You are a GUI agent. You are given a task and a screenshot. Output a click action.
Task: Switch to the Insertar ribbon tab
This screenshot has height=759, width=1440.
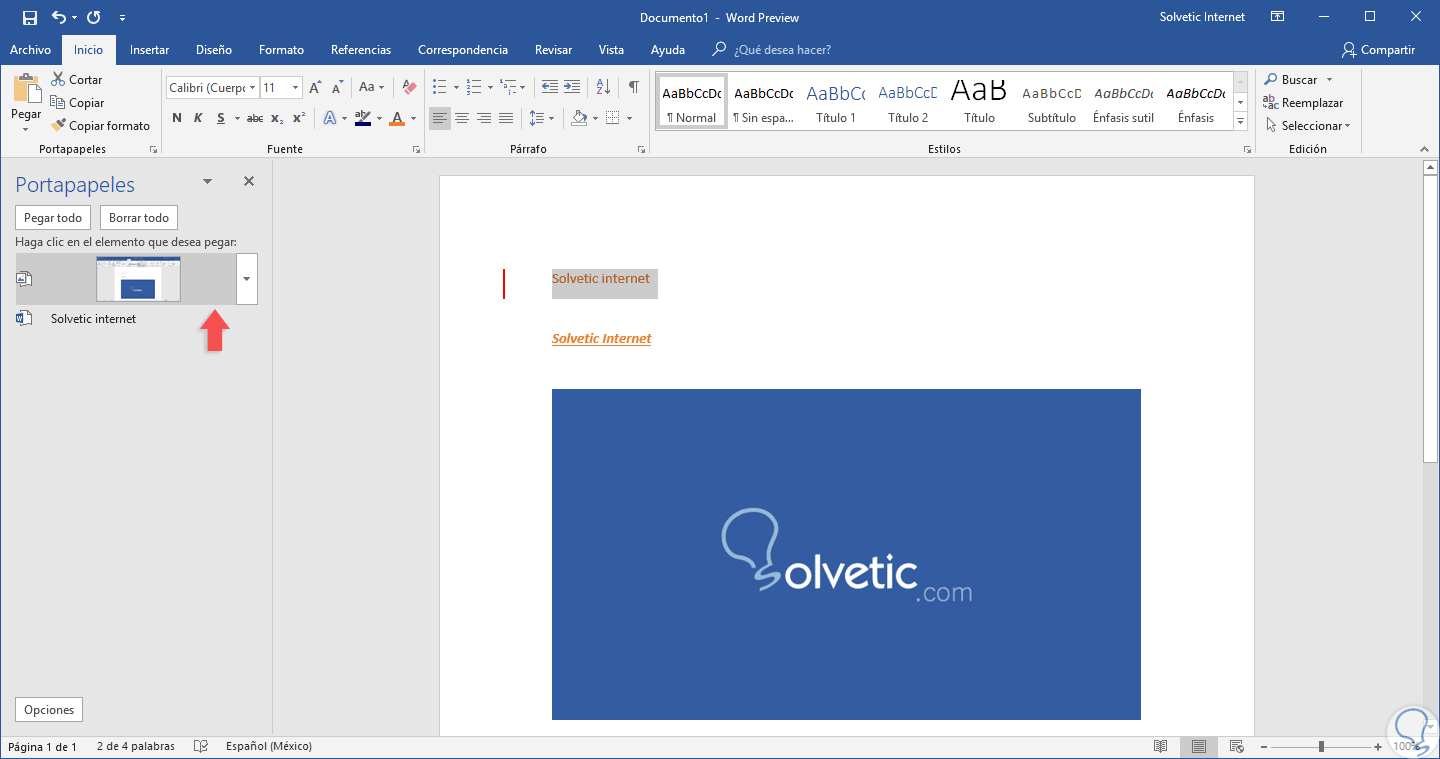(x=149, y=50)
